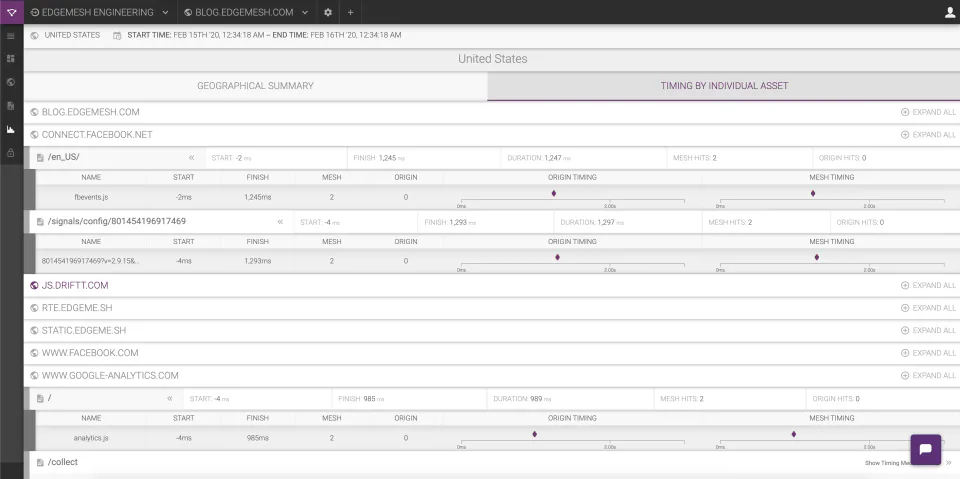The height and width of the screenshot is (479, 960).
Task: Expand all for WWW.GOOGLE-ANALYTICS.COM
Action: (928, 375)
